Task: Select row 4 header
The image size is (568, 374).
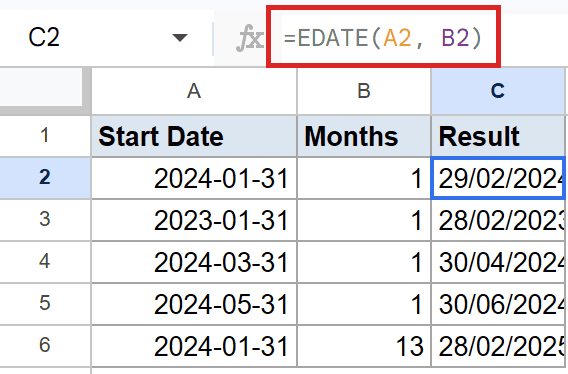Action: [45, 261]
